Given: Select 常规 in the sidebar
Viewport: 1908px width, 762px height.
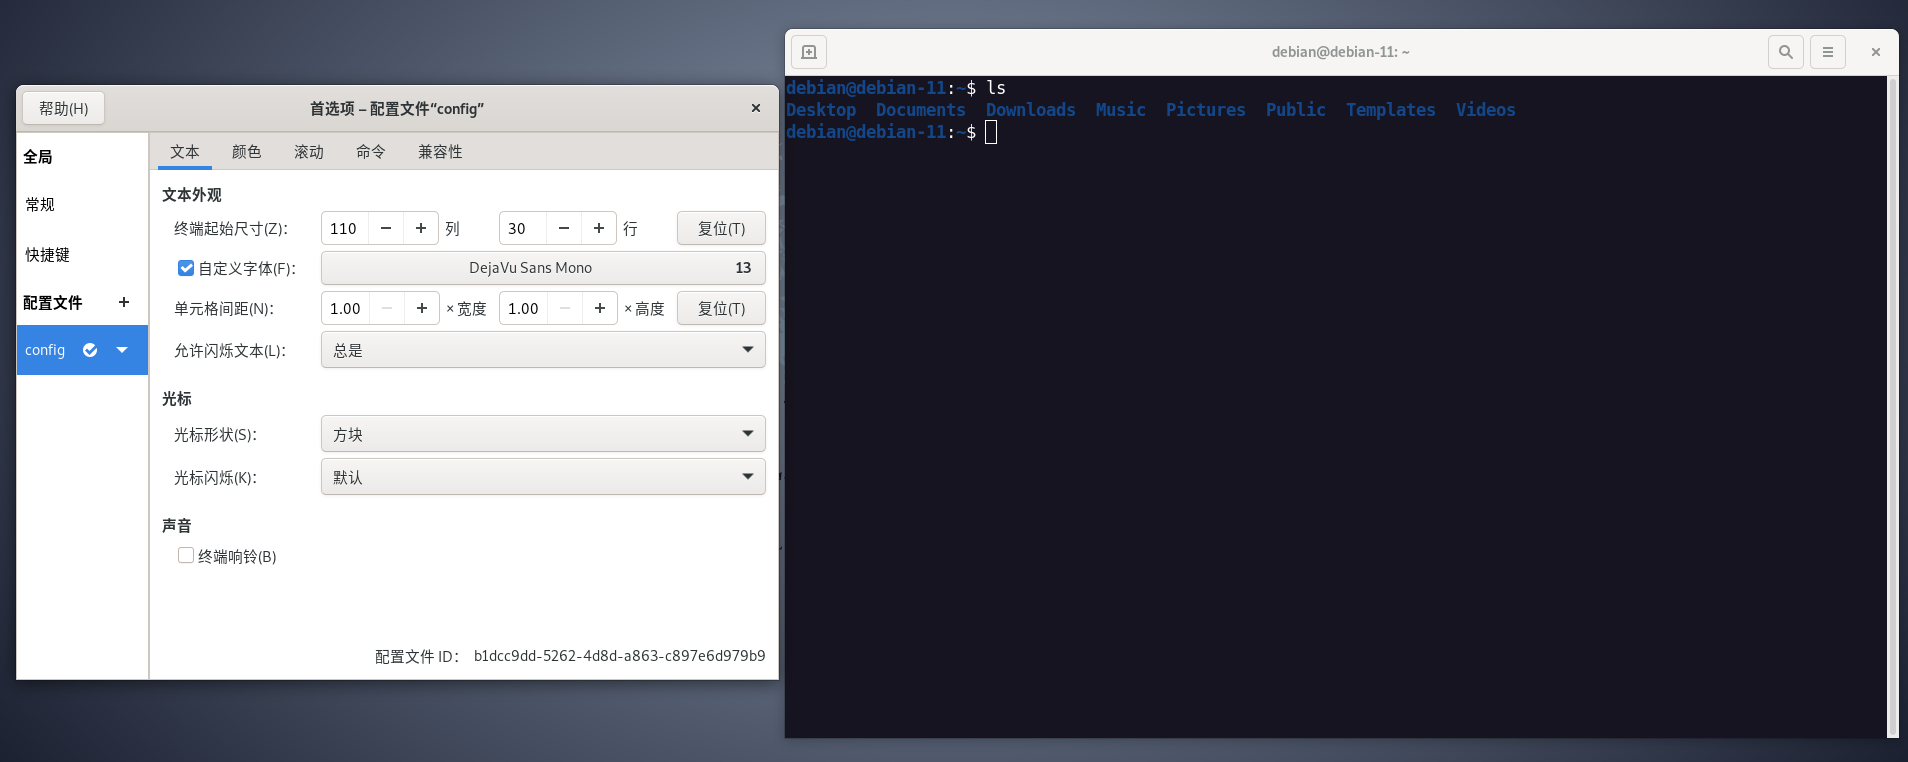Looking at the screenshot, I should click(x=82, y=204).
